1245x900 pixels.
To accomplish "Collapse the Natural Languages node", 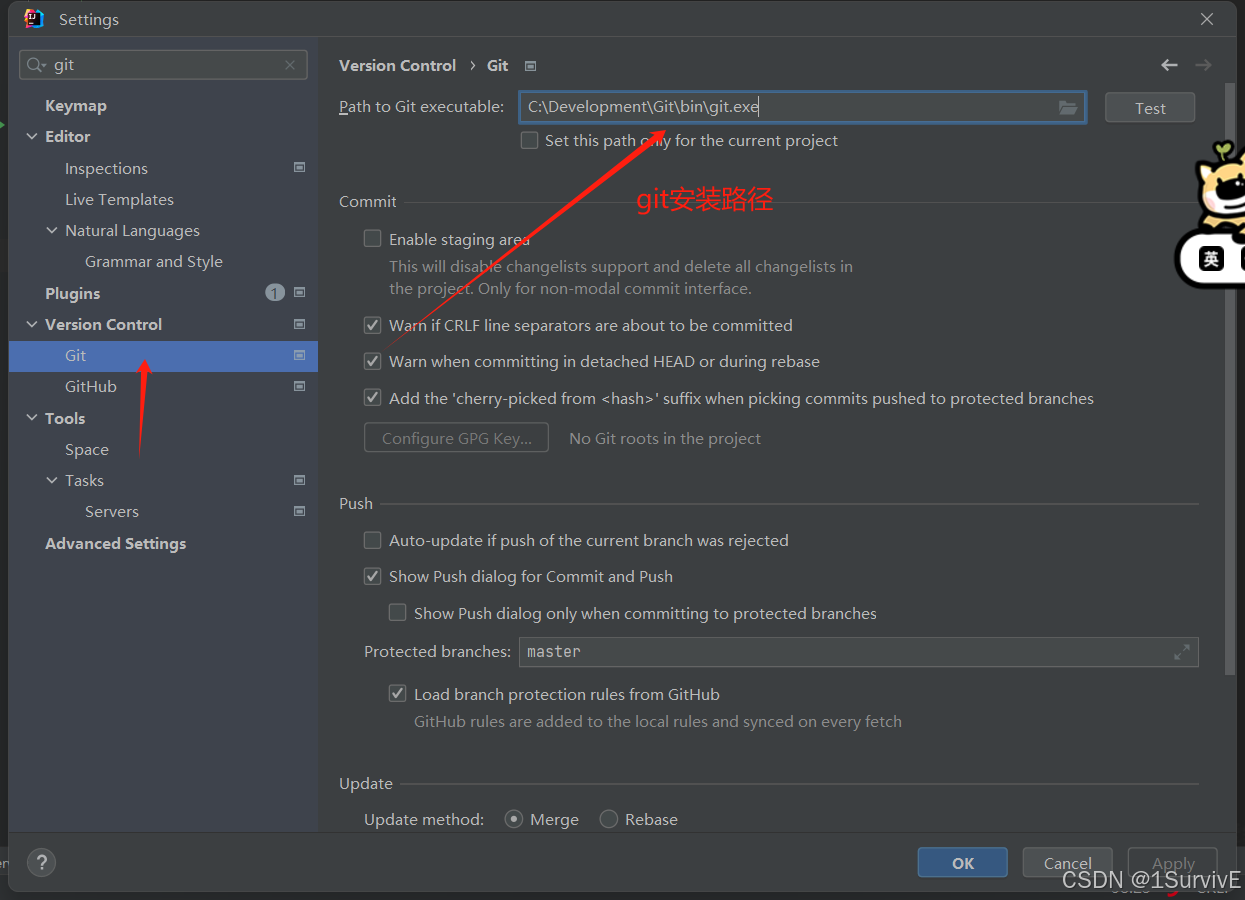I will [52, 230].
